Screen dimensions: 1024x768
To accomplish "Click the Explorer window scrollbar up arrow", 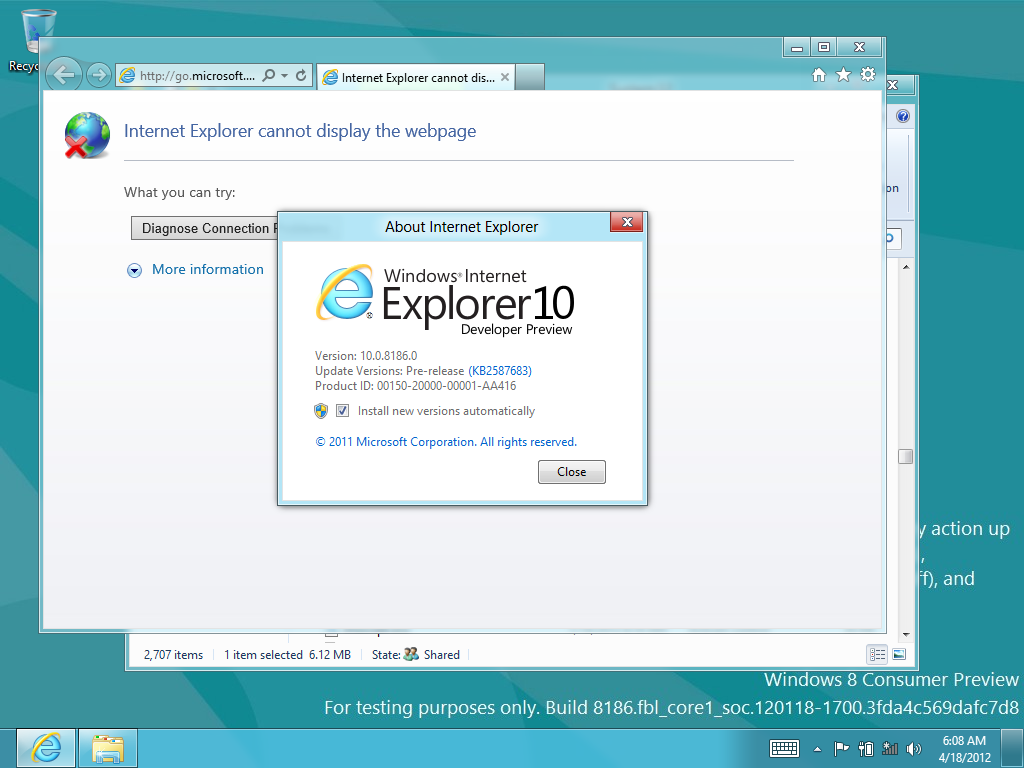I will [906, 267].
